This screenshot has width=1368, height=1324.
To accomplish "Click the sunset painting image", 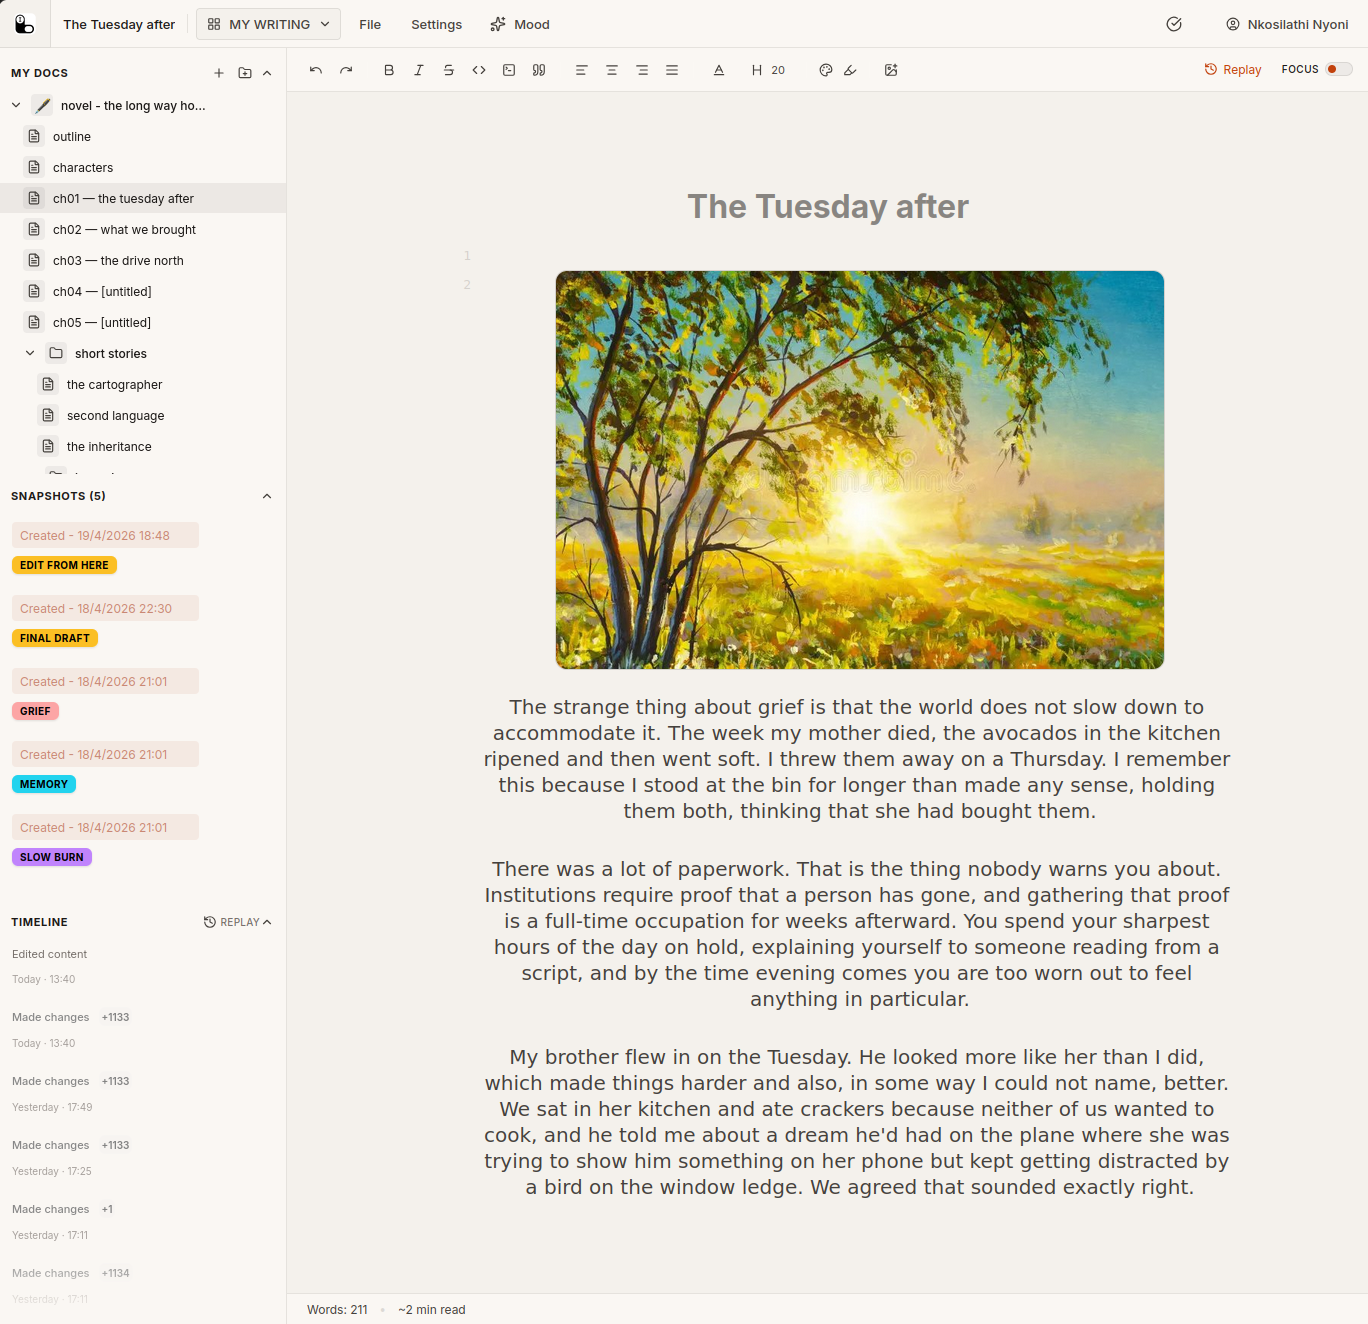I will pyautogui.click(x=860, y=470).
